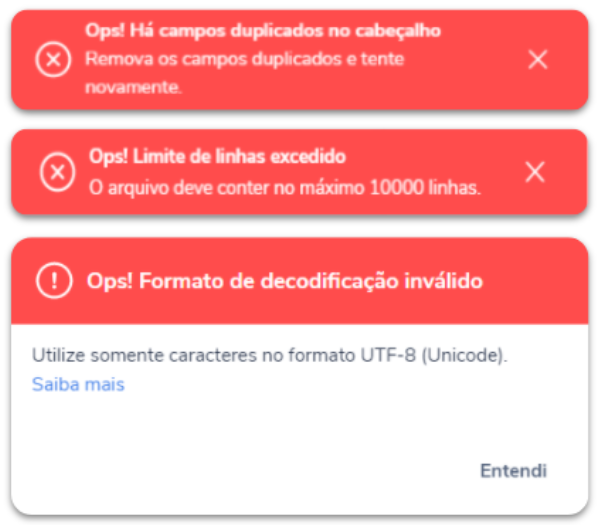Image resolution: width=601 pixels, height=525 pixels.
Task: Click the word 'Ops!' in the decoding dialog title
Action: pos(110,281)
